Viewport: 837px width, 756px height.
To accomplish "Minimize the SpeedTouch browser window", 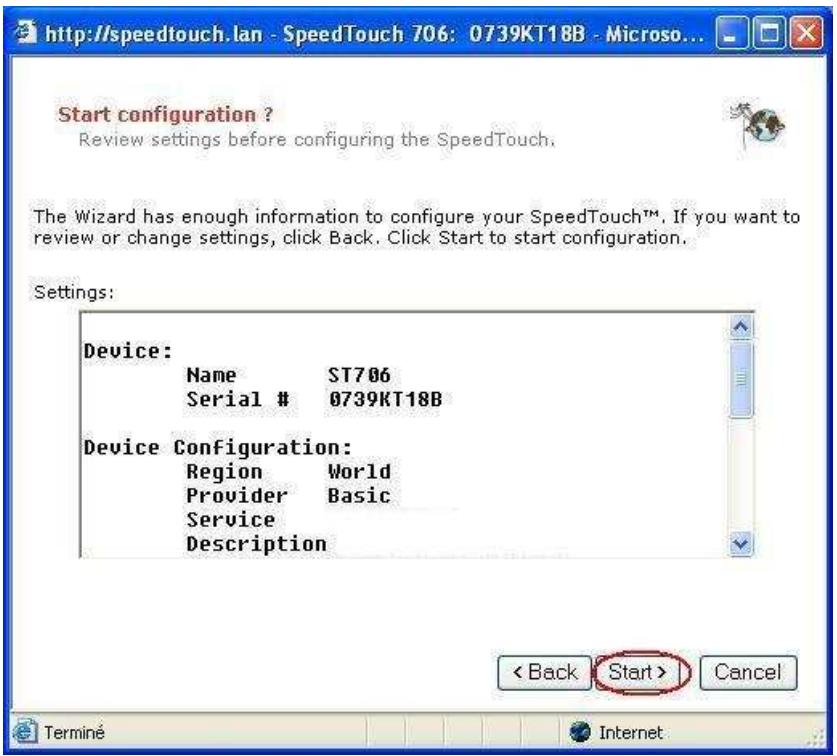I will coord(730,33).
